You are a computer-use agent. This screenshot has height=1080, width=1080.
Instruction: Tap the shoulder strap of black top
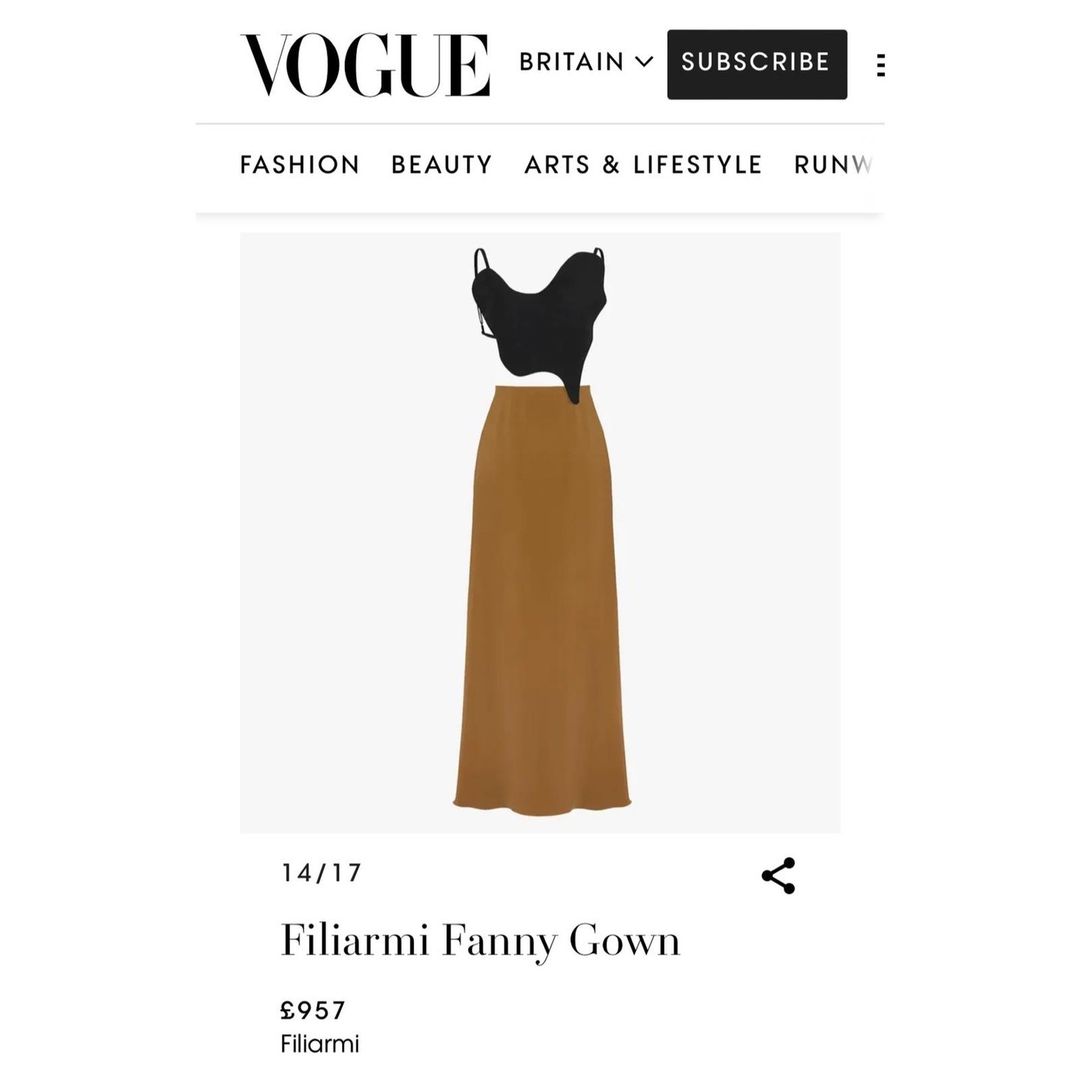[480, 262]
